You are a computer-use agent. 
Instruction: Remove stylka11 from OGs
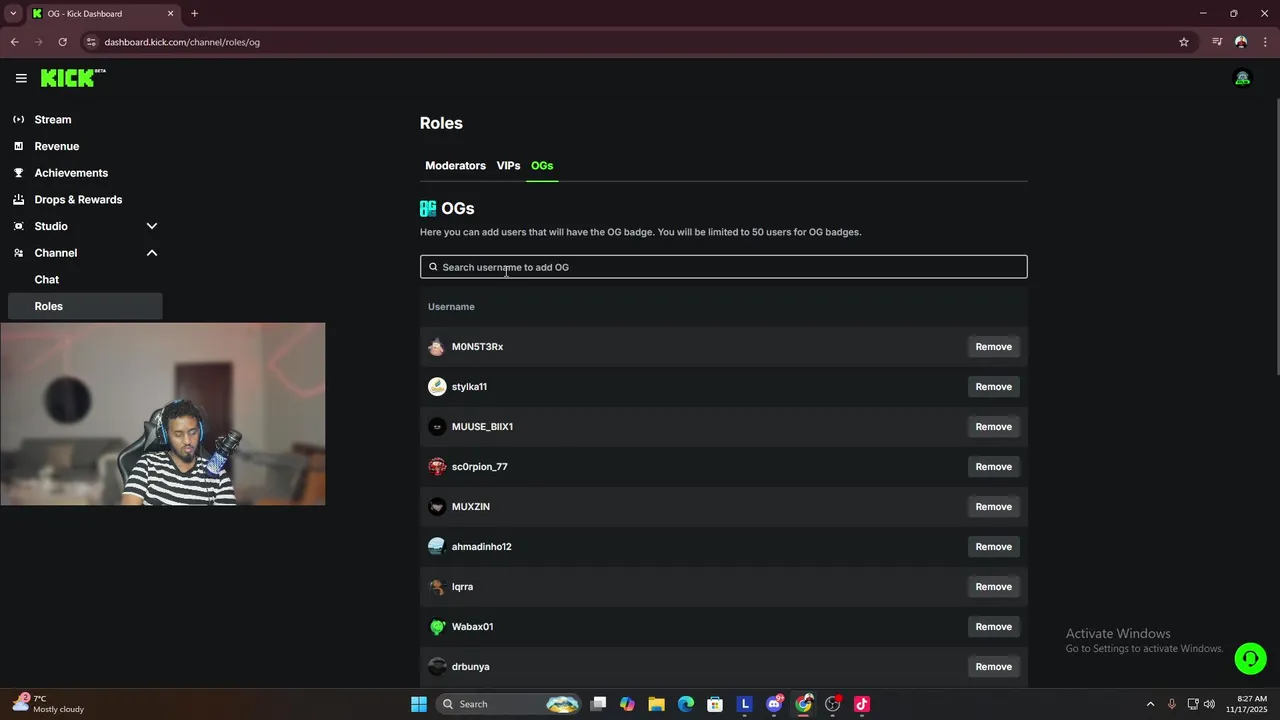coord(993,387)
